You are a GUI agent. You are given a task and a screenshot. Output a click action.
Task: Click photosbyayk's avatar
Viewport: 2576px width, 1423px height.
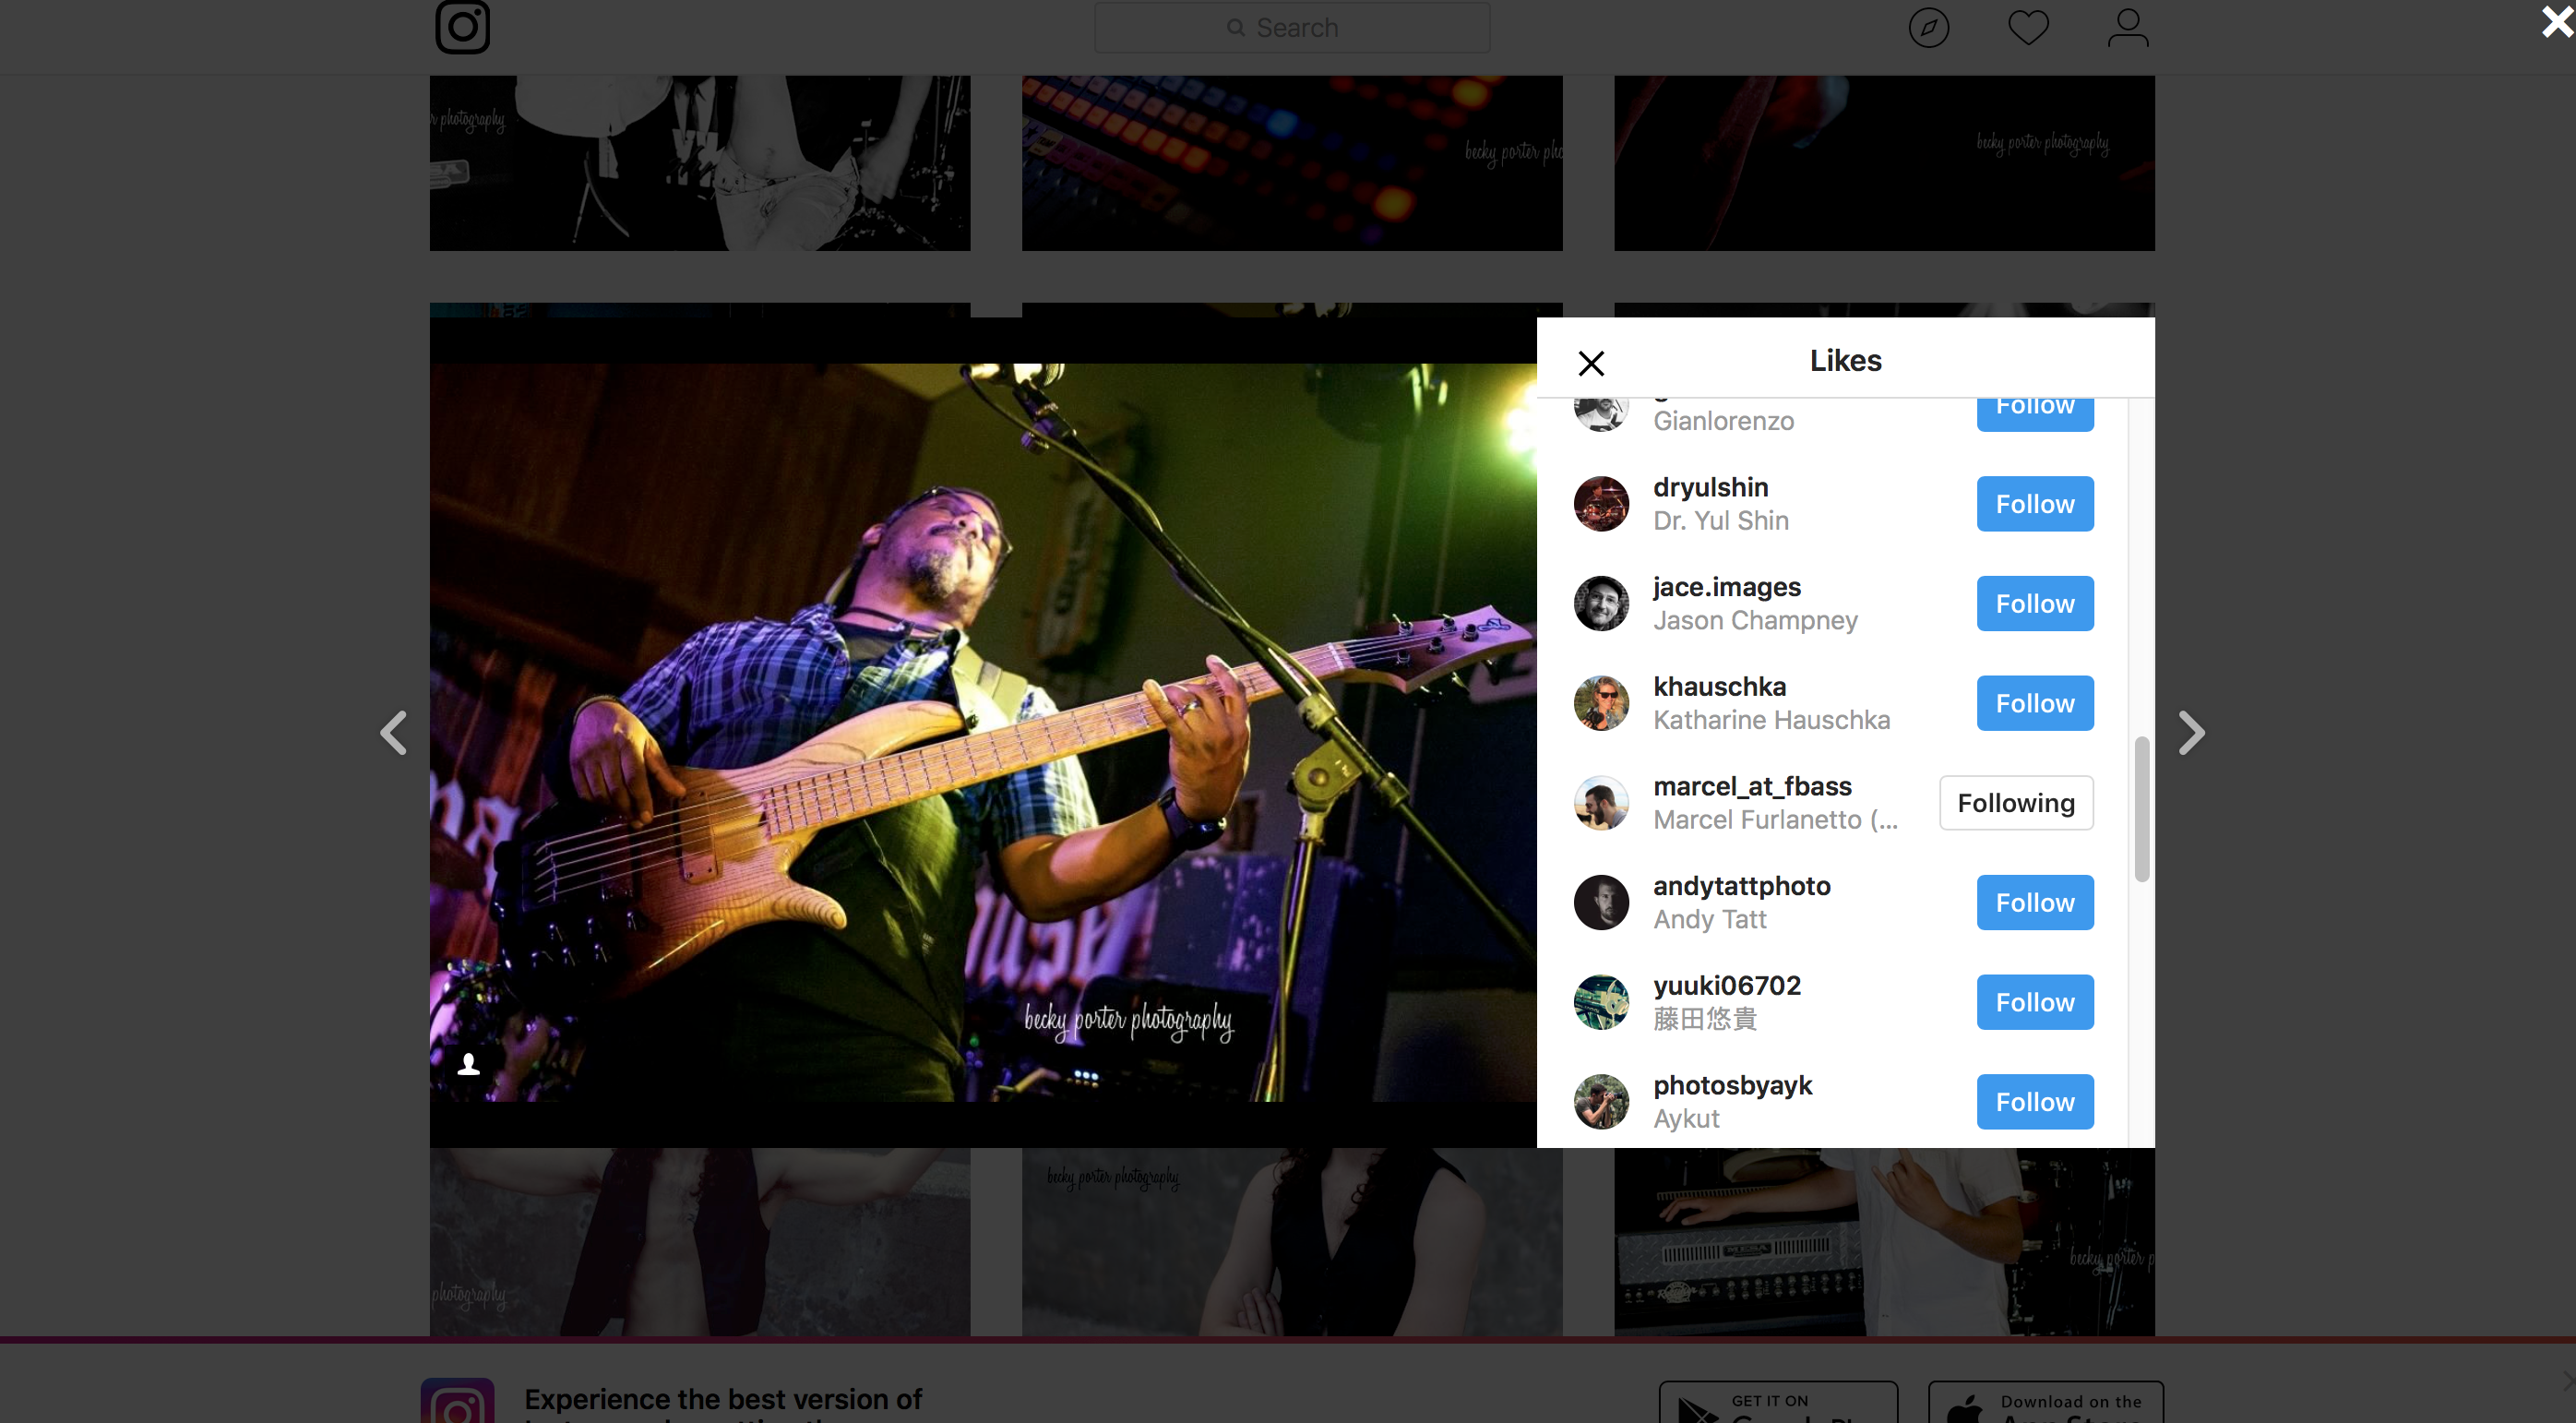coord(1601,1102)
